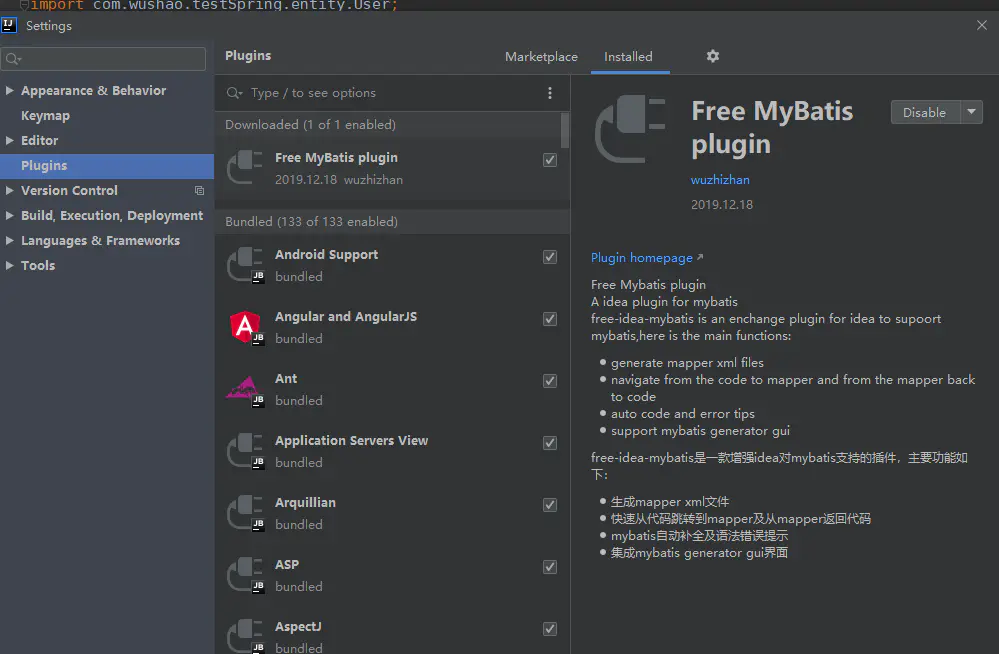Viewport: 999px width, 654px height.
Task: Expand the Editor settings node
Action: (x=10, y=140)
